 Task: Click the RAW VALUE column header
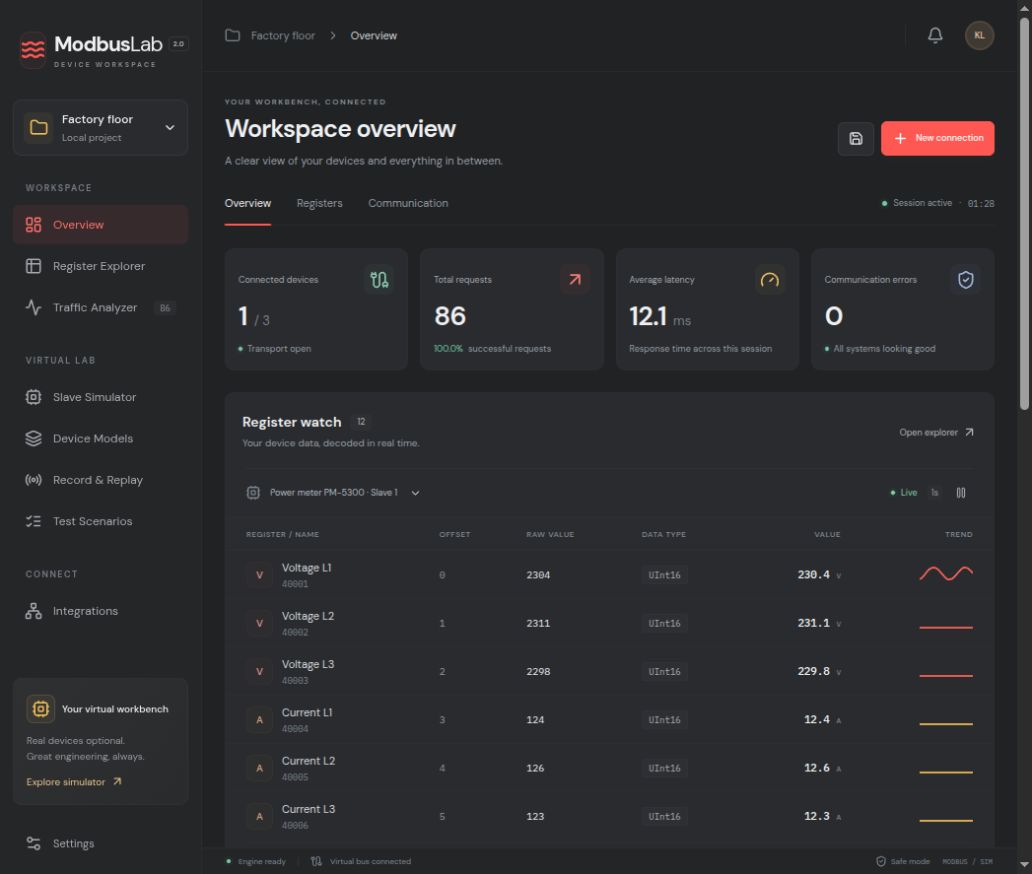tap(550, 534)
